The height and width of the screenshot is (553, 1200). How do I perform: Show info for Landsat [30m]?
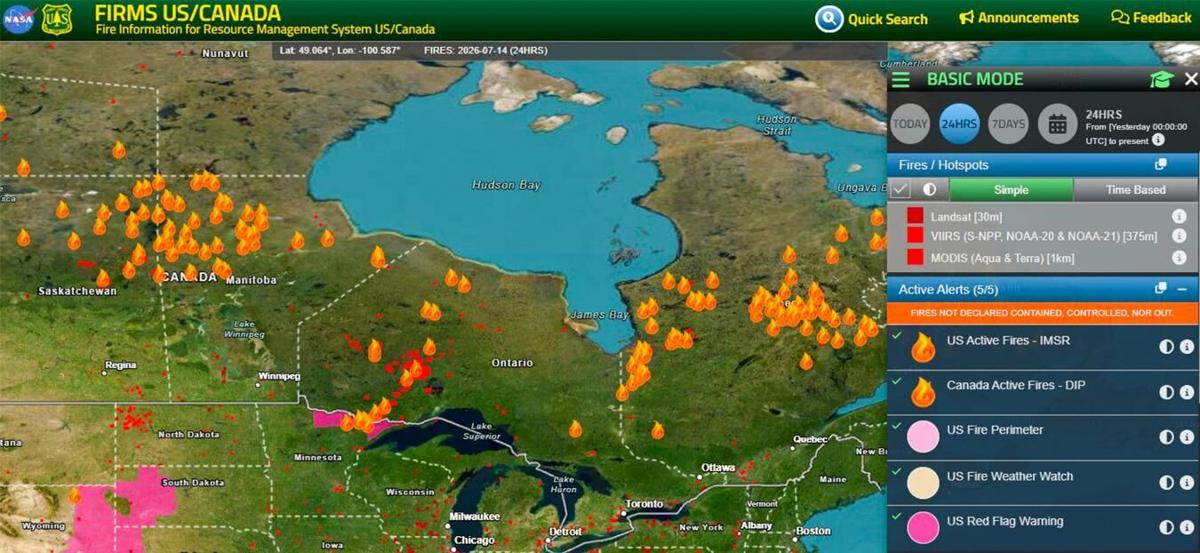point(1179,216)
